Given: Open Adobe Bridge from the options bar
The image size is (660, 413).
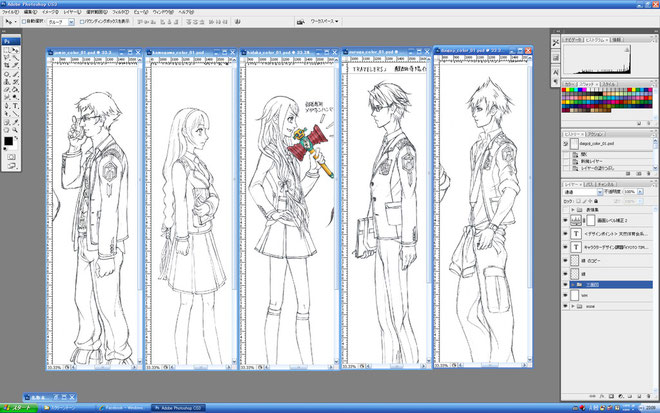Looking at the screenshot, I should [x=301, y=21].
